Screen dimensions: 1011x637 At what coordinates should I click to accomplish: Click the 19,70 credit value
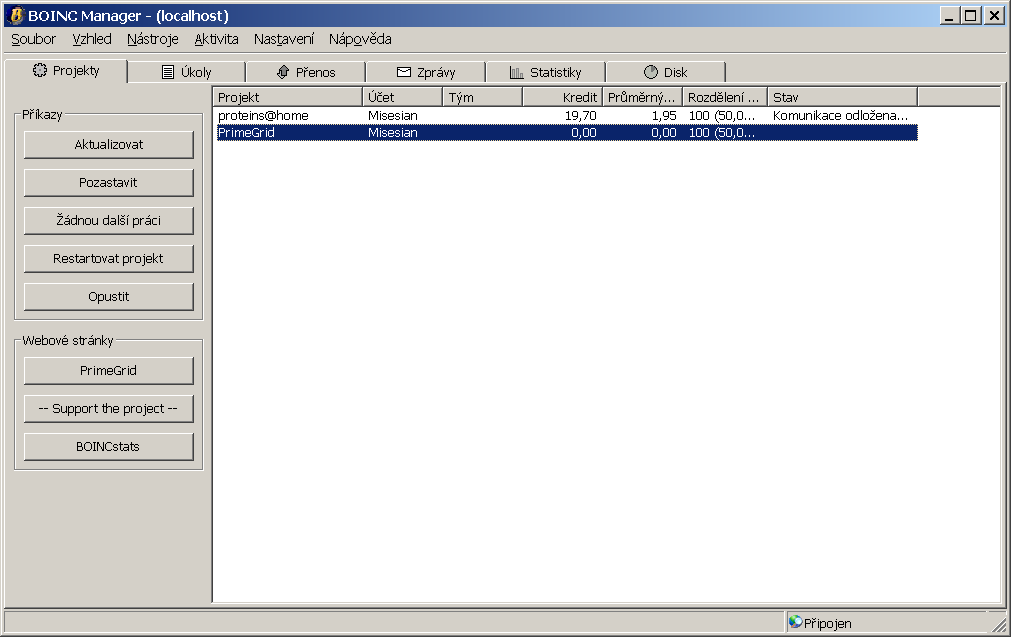coord(580,115)
